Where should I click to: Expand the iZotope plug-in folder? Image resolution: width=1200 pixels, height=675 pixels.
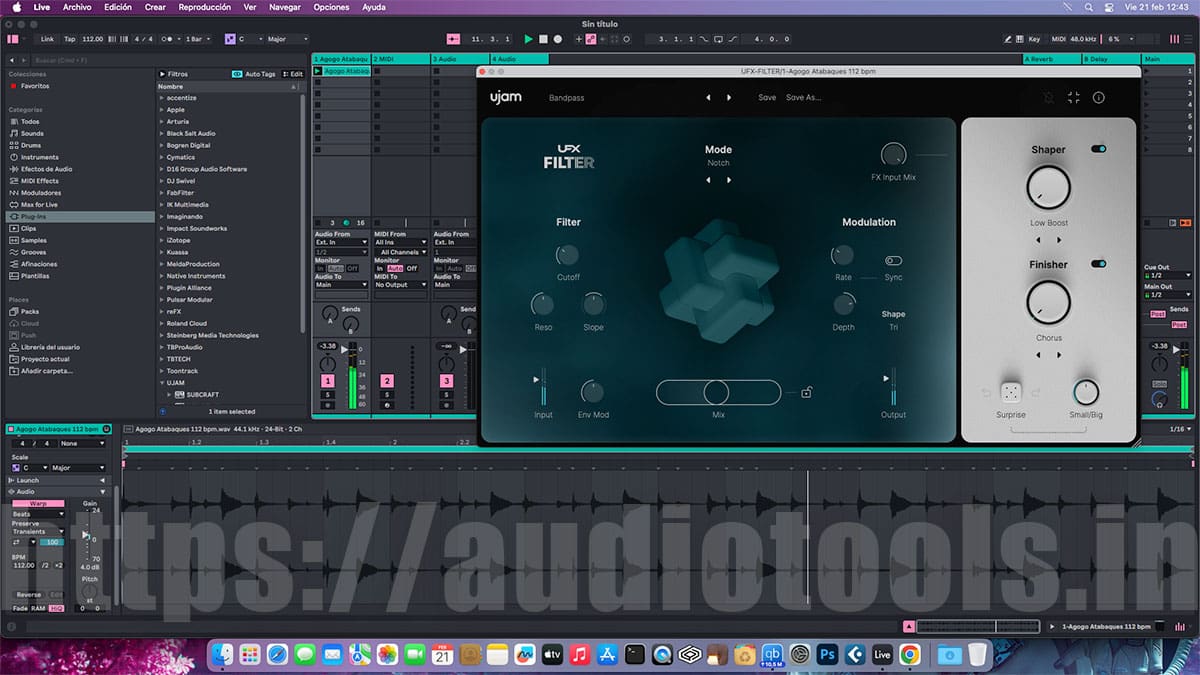pos(161,241)
